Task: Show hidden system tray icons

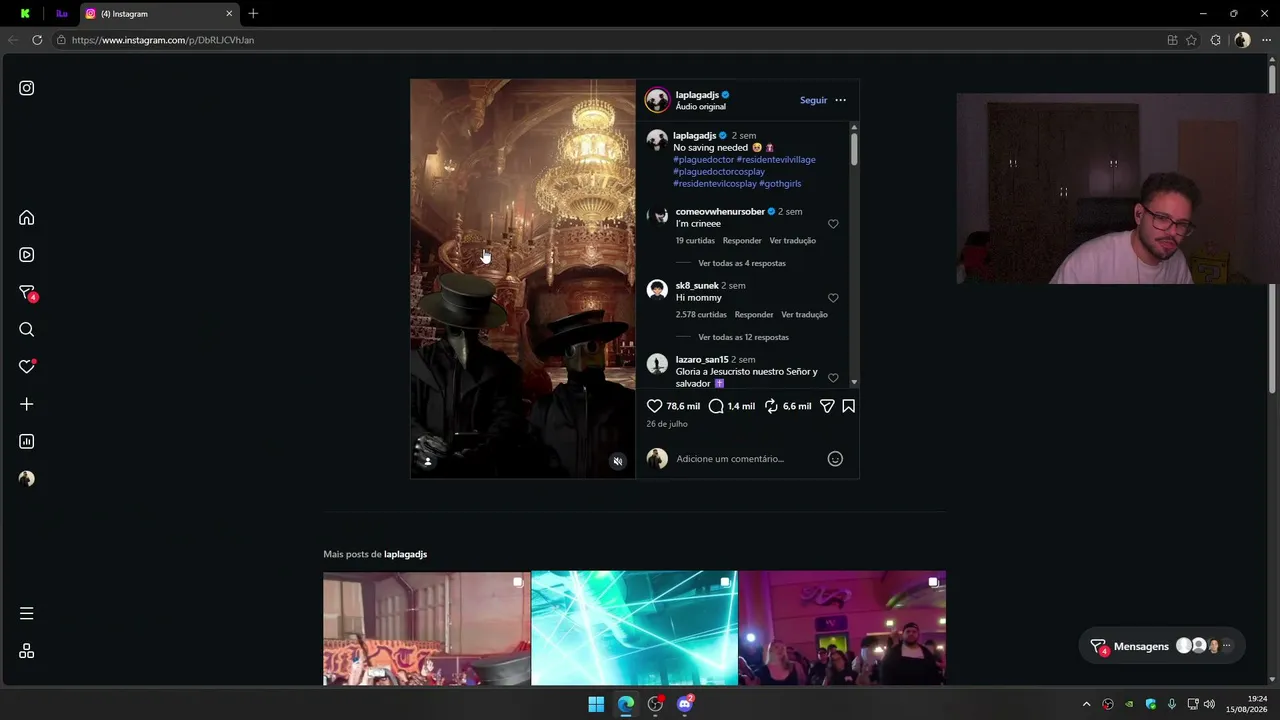Action: (1087, 704)
